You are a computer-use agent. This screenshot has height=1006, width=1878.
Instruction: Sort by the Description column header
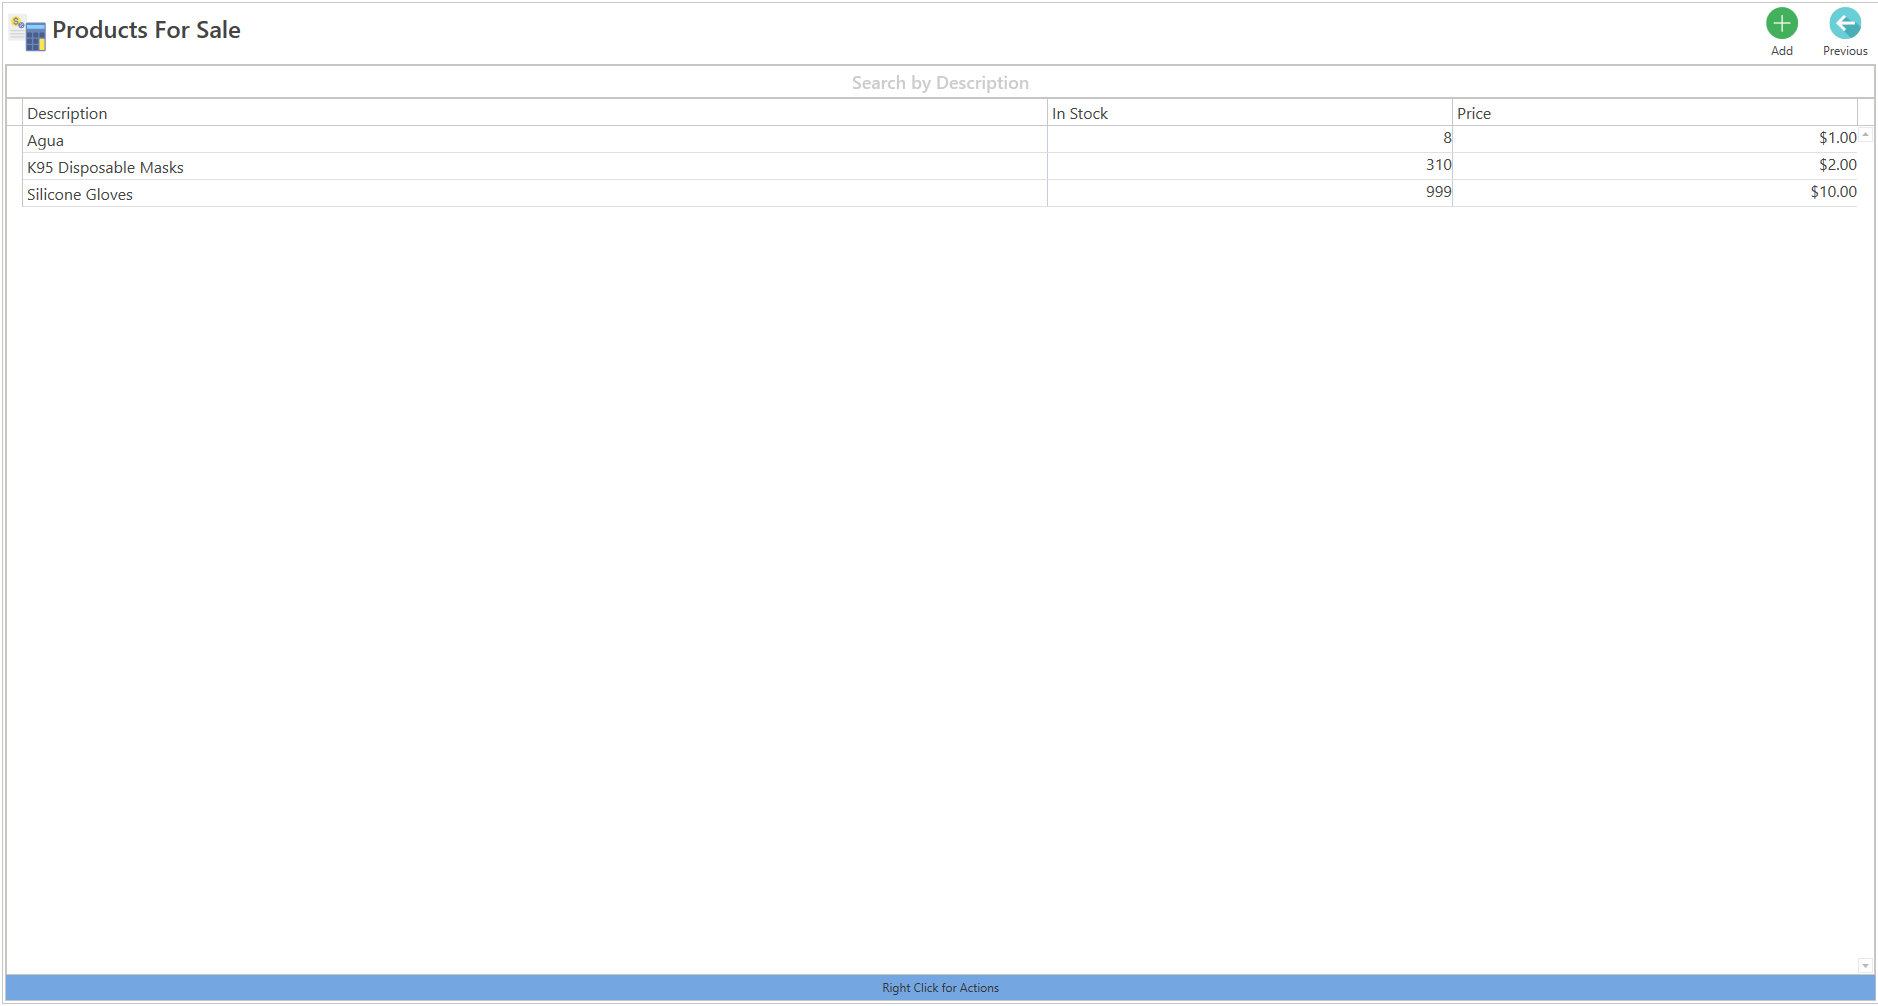(x=534, y=113)
